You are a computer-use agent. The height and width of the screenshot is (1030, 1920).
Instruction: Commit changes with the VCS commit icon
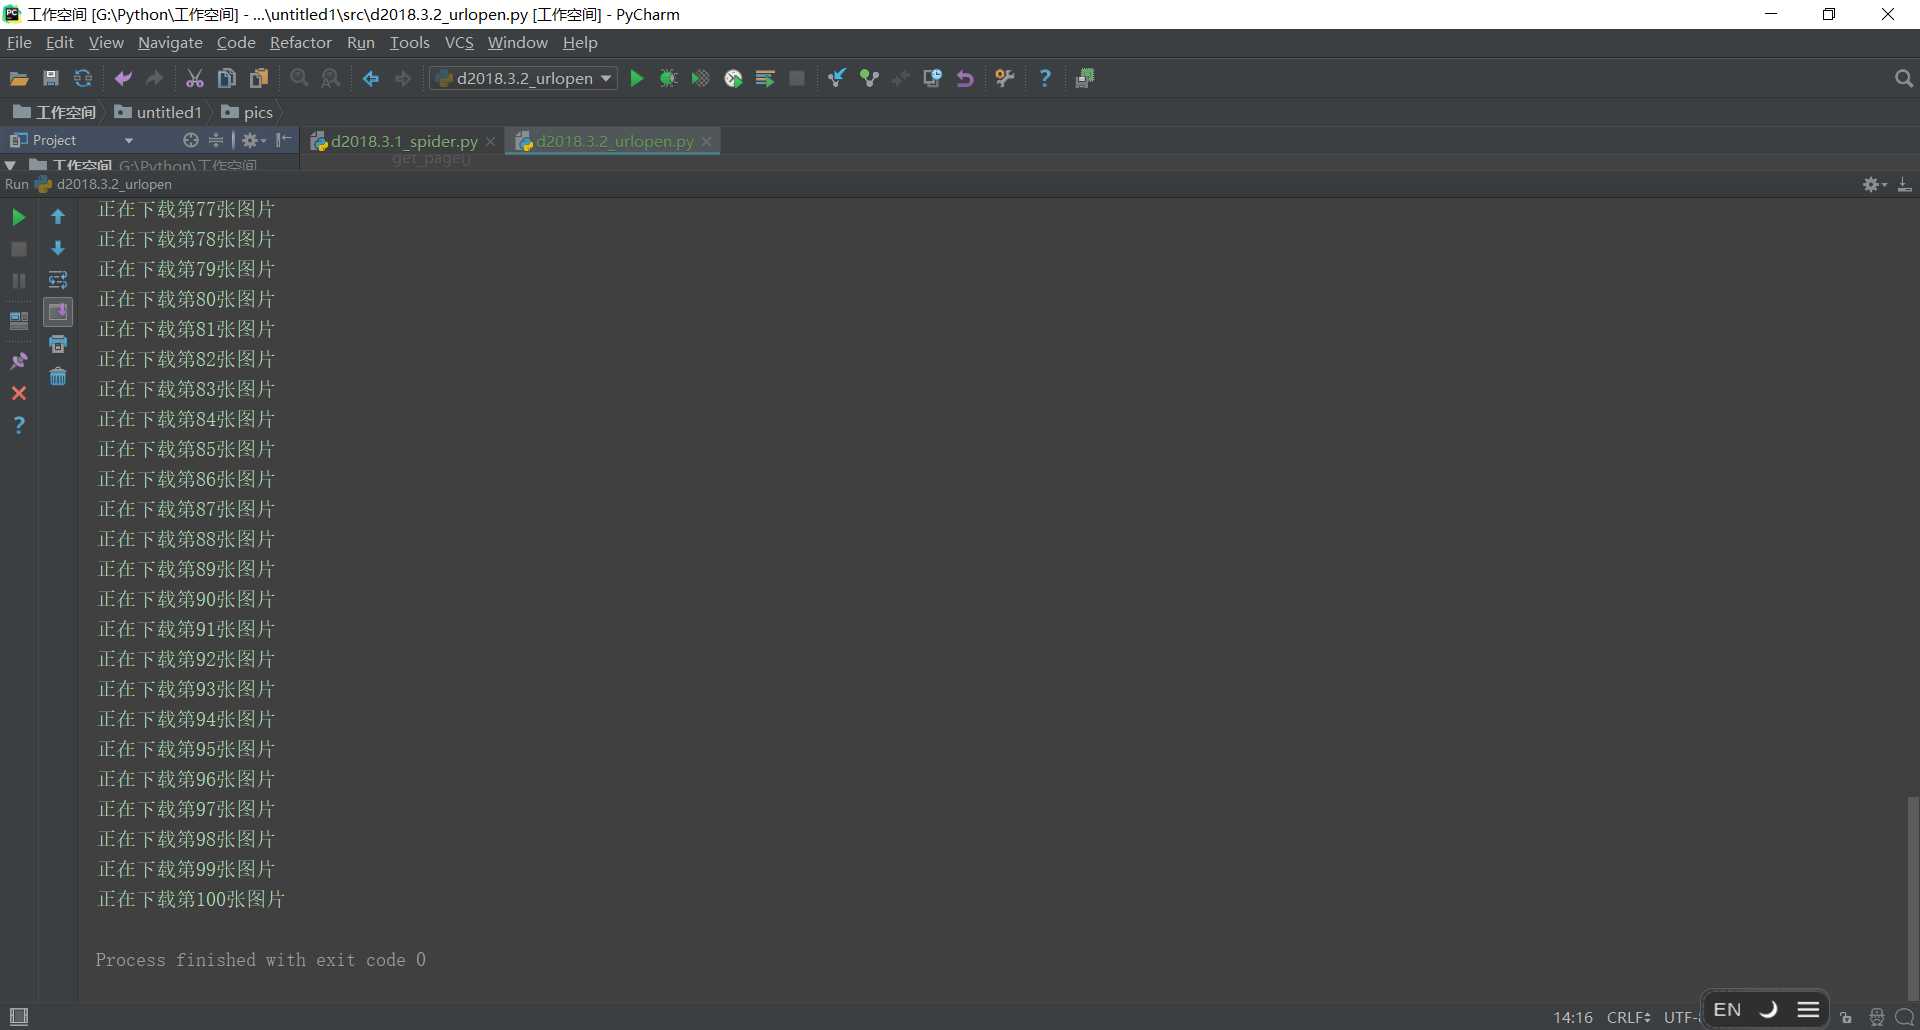pyautogui.click(x=869, y=78)
